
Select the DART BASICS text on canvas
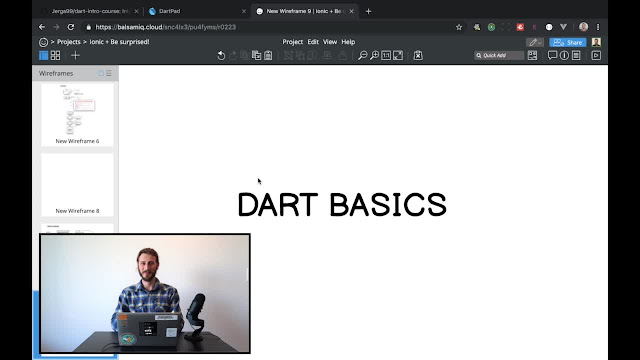tap(342, 204)
